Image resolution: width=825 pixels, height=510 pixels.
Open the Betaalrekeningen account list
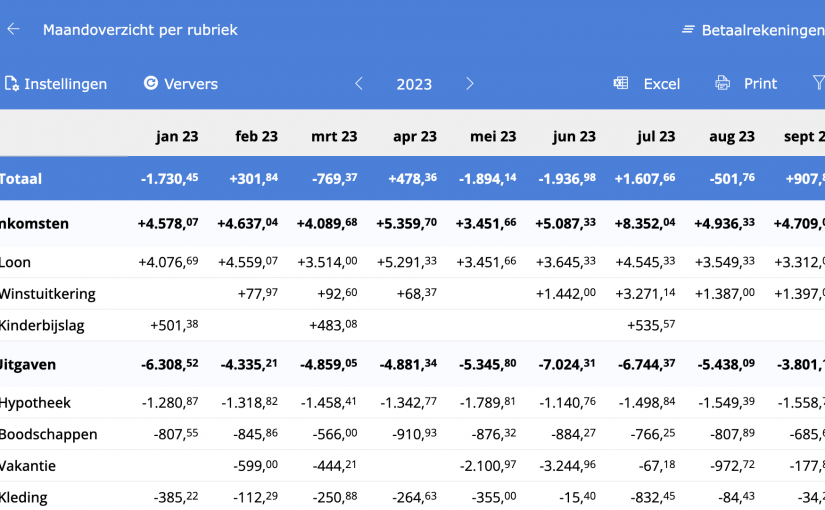(753, 30)
